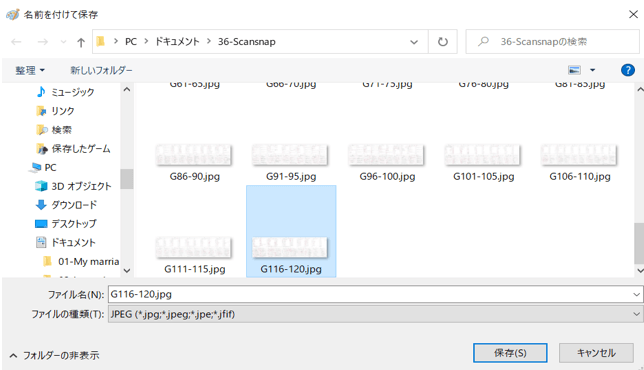Click the 36-Scansnapの検索 search box
This screenshot has width=644, height=370.
(552, 41)
